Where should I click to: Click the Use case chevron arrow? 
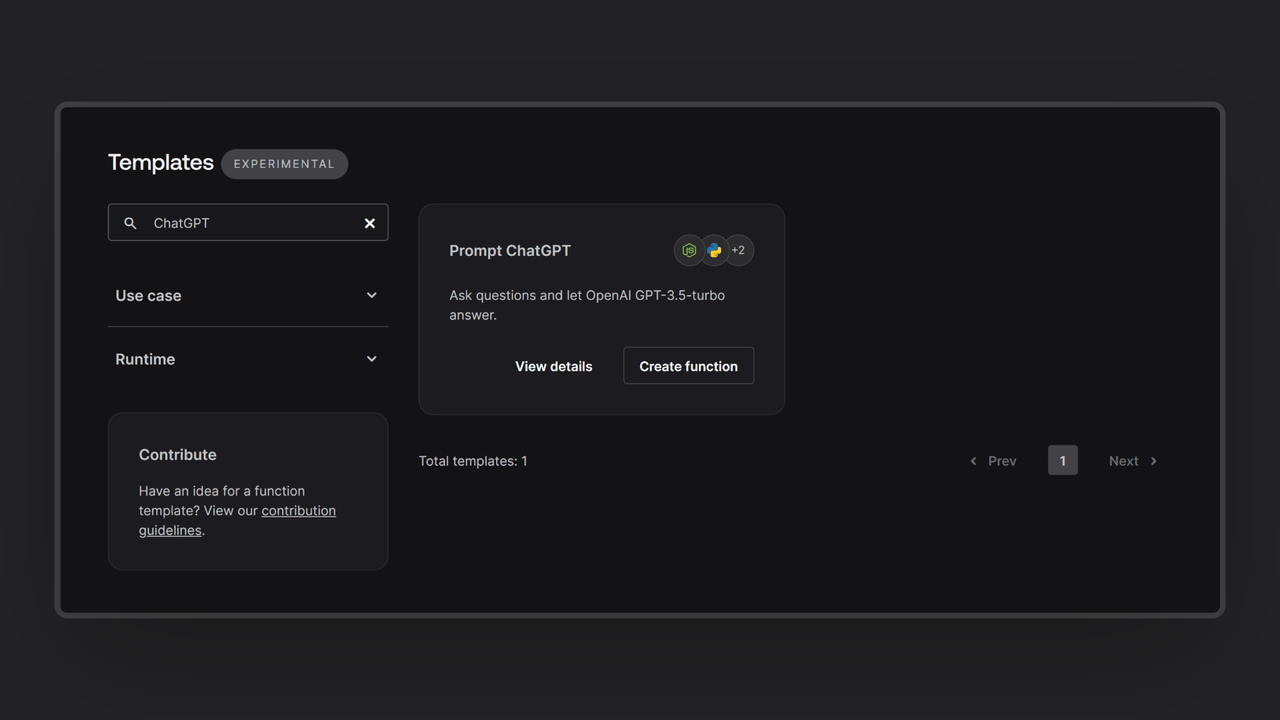(372, 296)
